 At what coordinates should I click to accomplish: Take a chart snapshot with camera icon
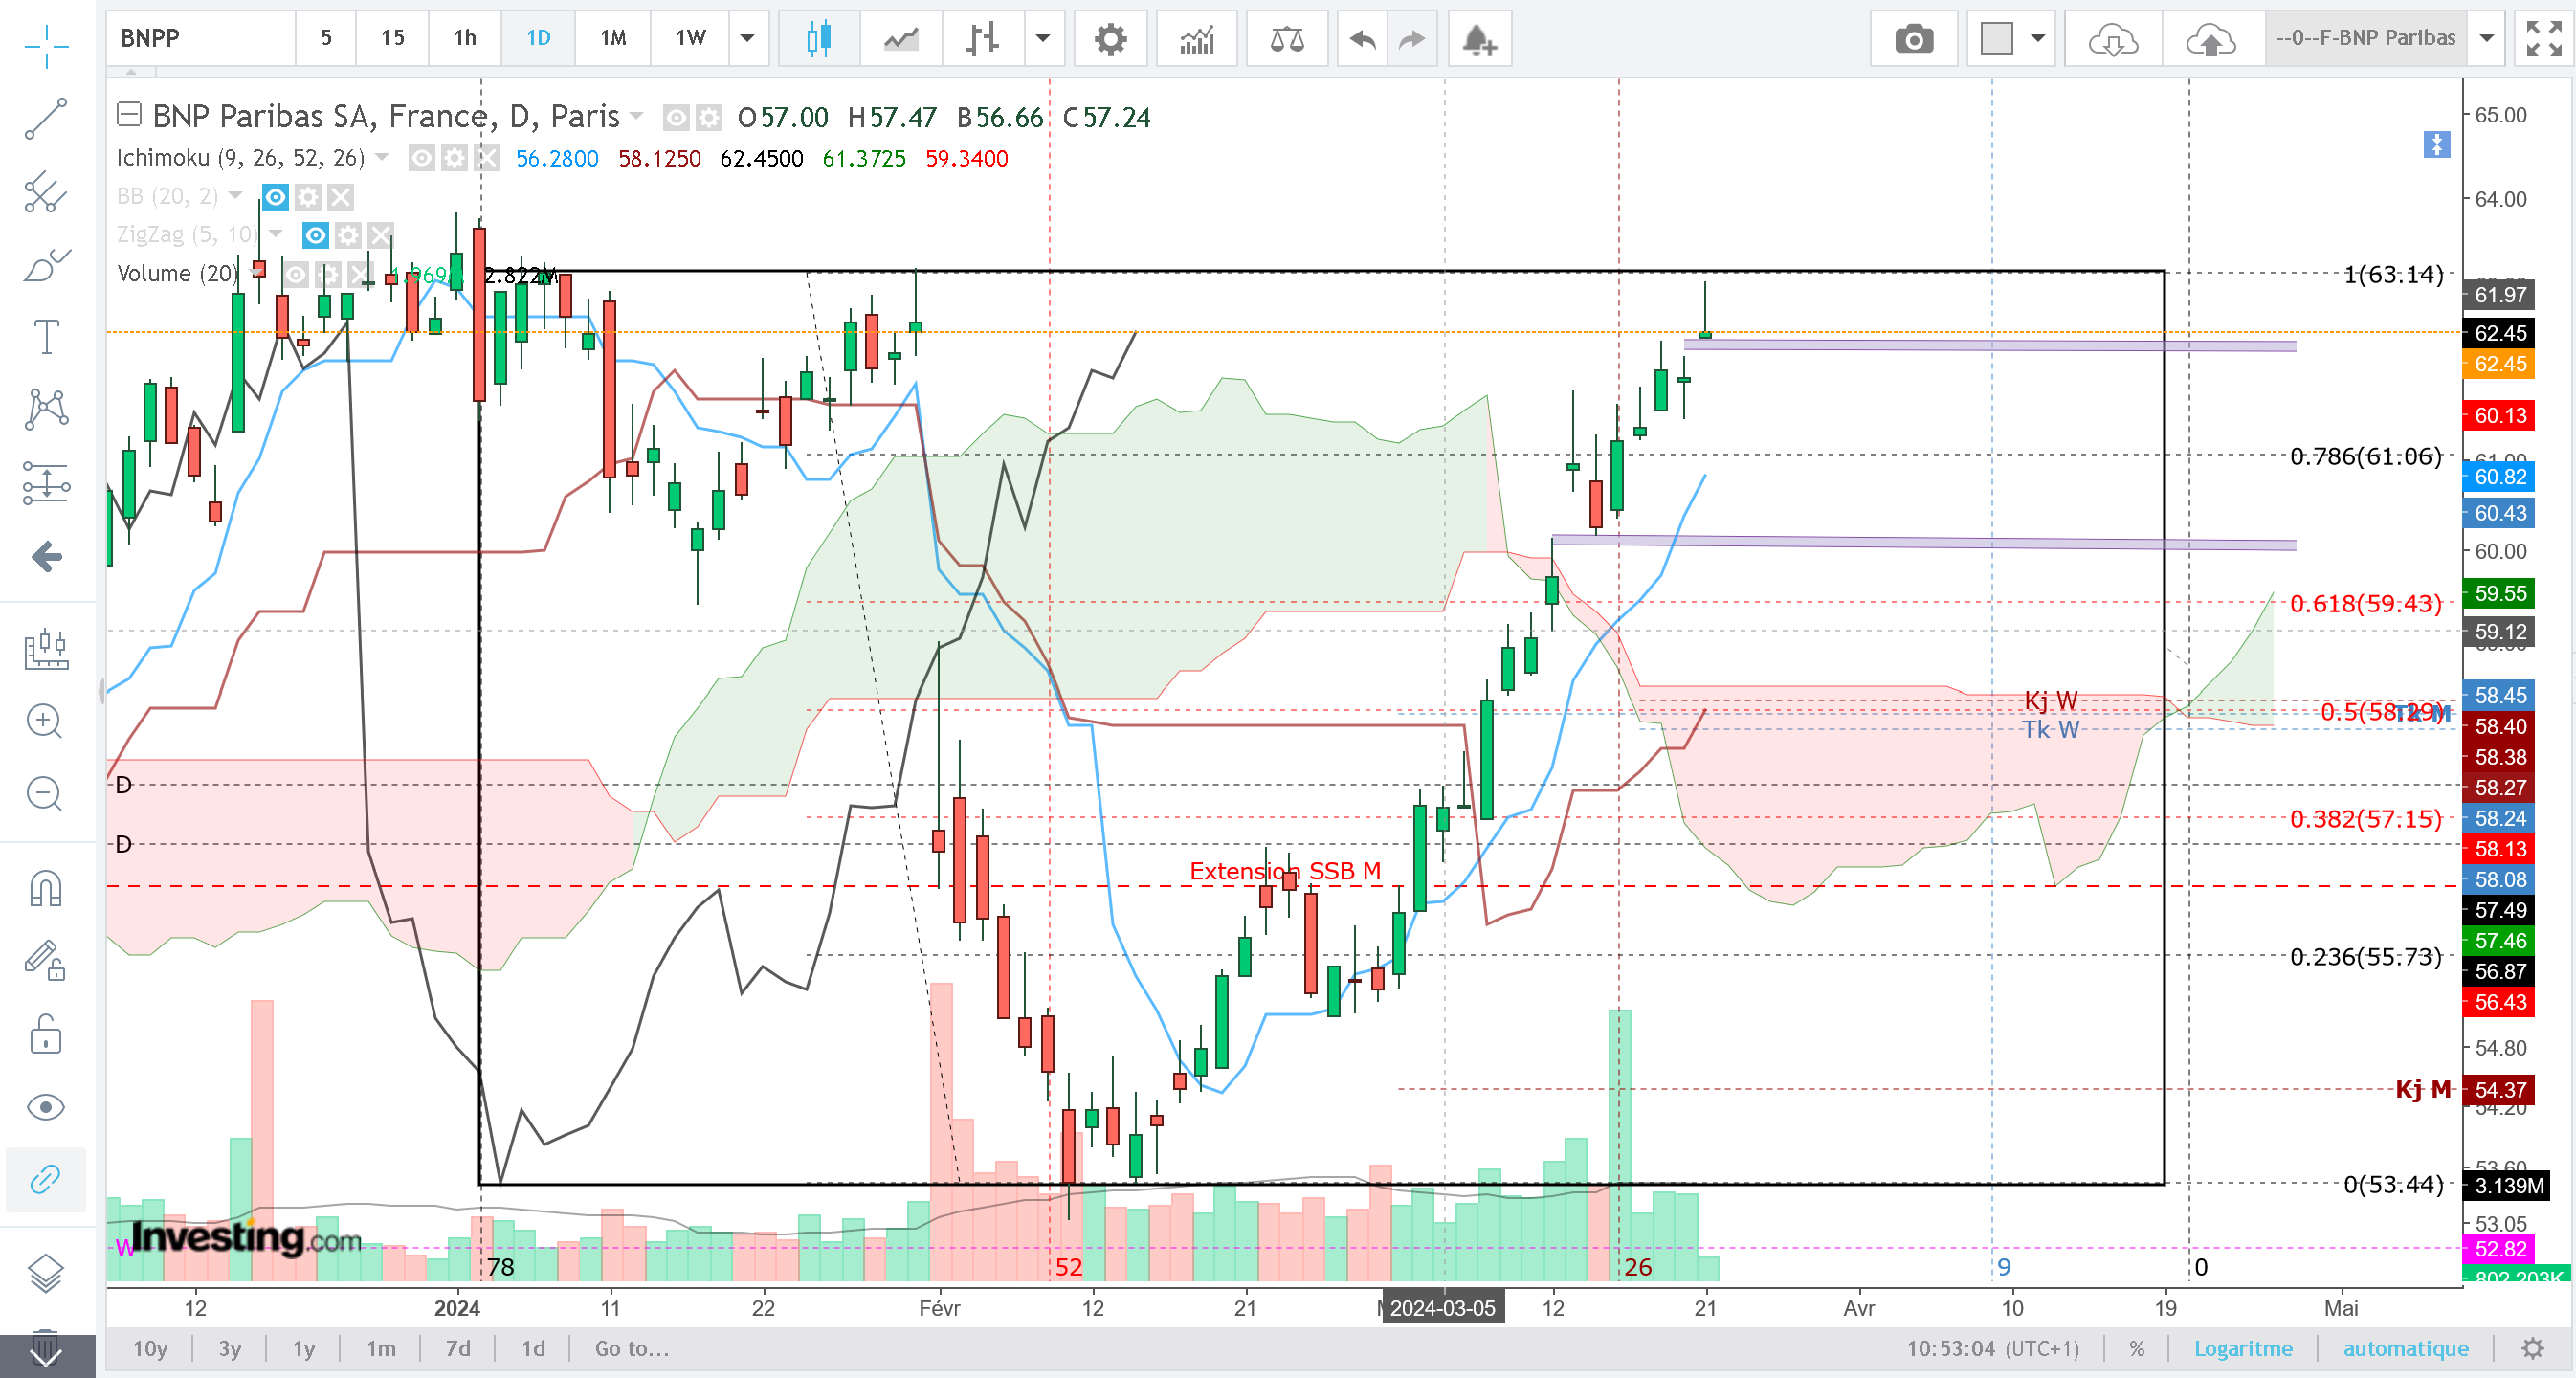pos(1914,39)
